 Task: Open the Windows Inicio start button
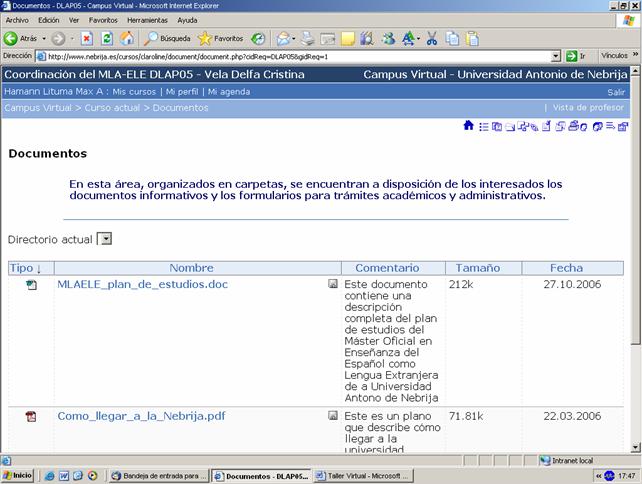(x=17, y=475)
